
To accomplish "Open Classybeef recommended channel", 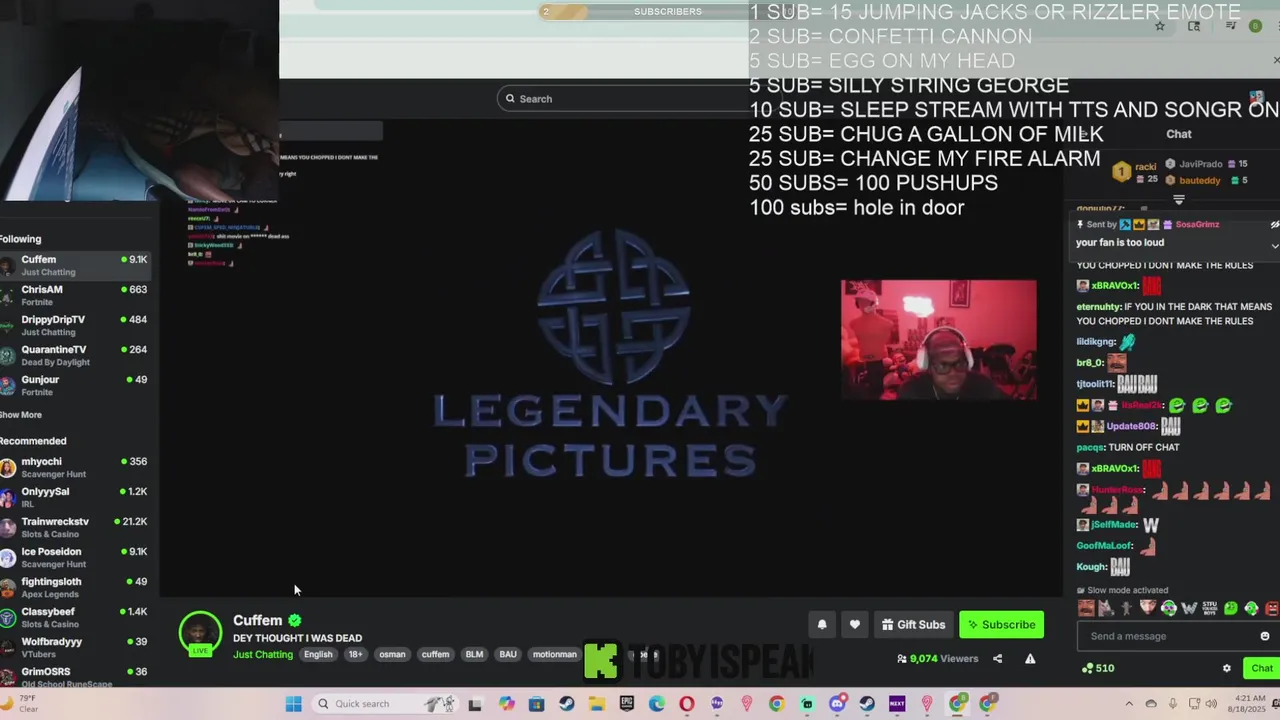I will click(x=75, y=617).
